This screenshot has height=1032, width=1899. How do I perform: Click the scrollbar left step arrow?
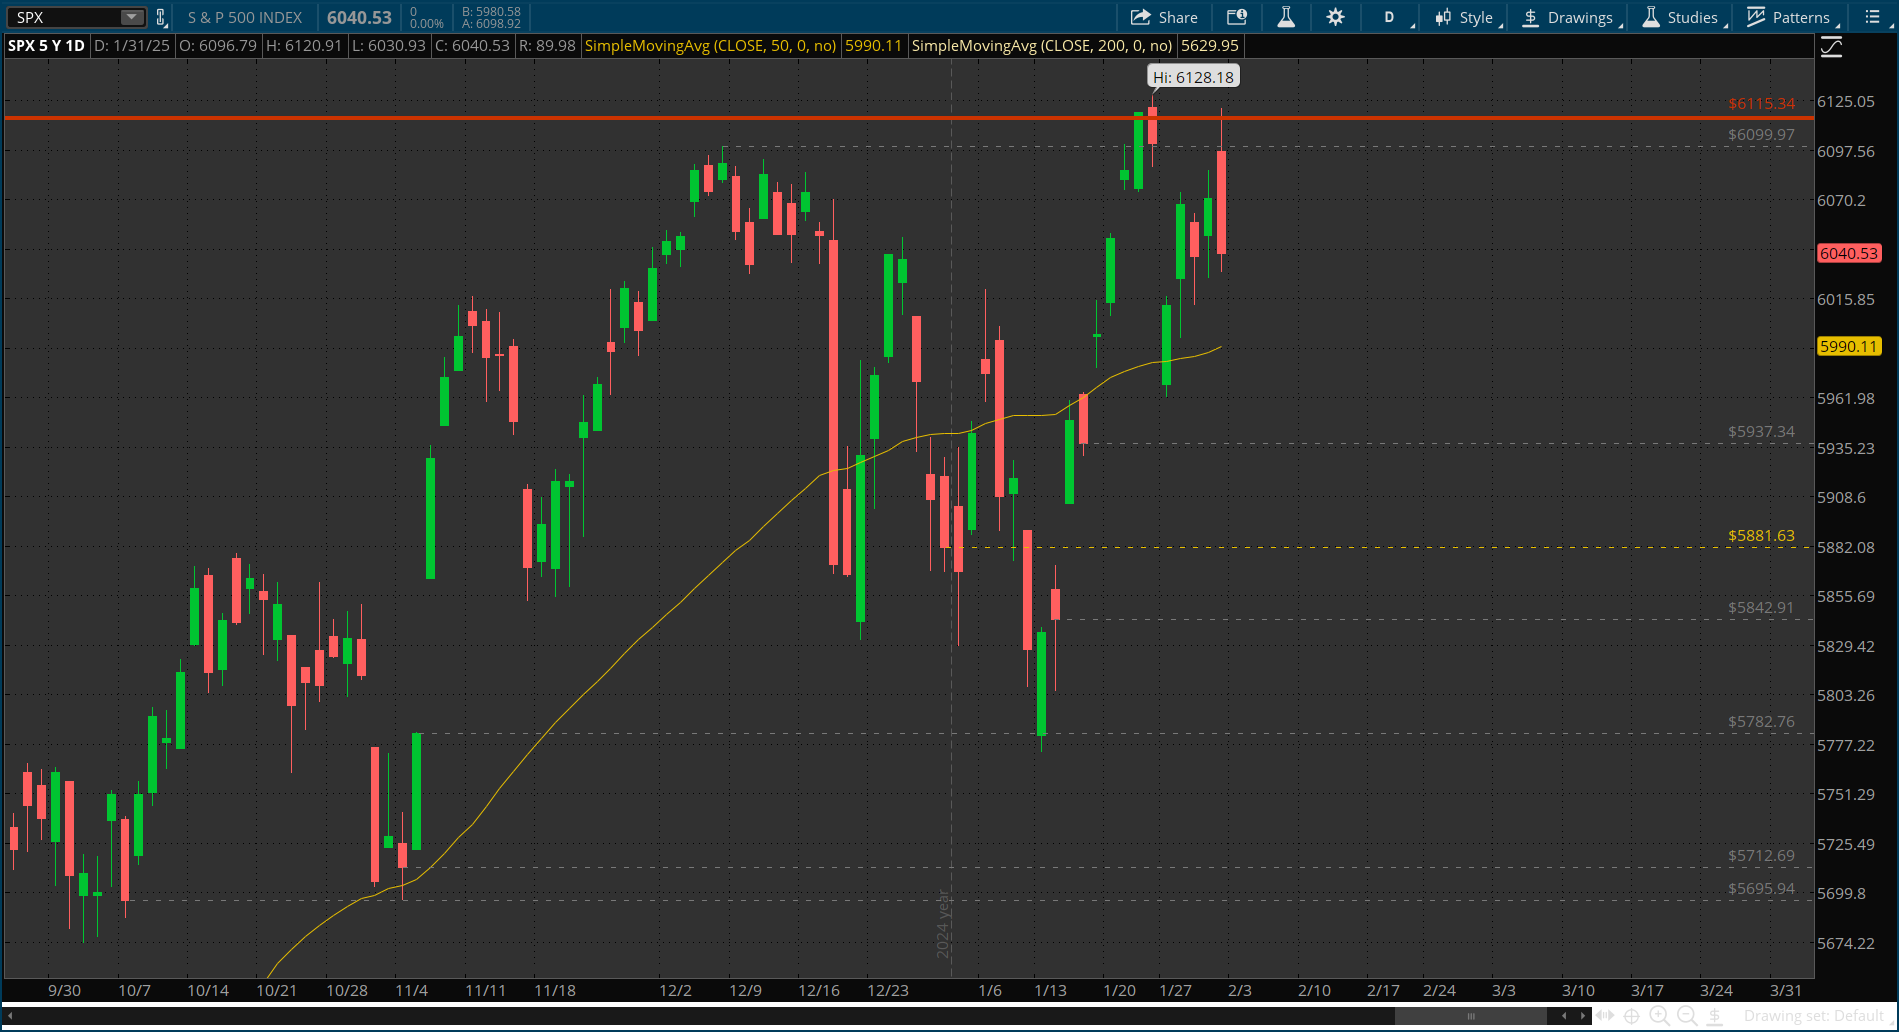(1564, 1016)
